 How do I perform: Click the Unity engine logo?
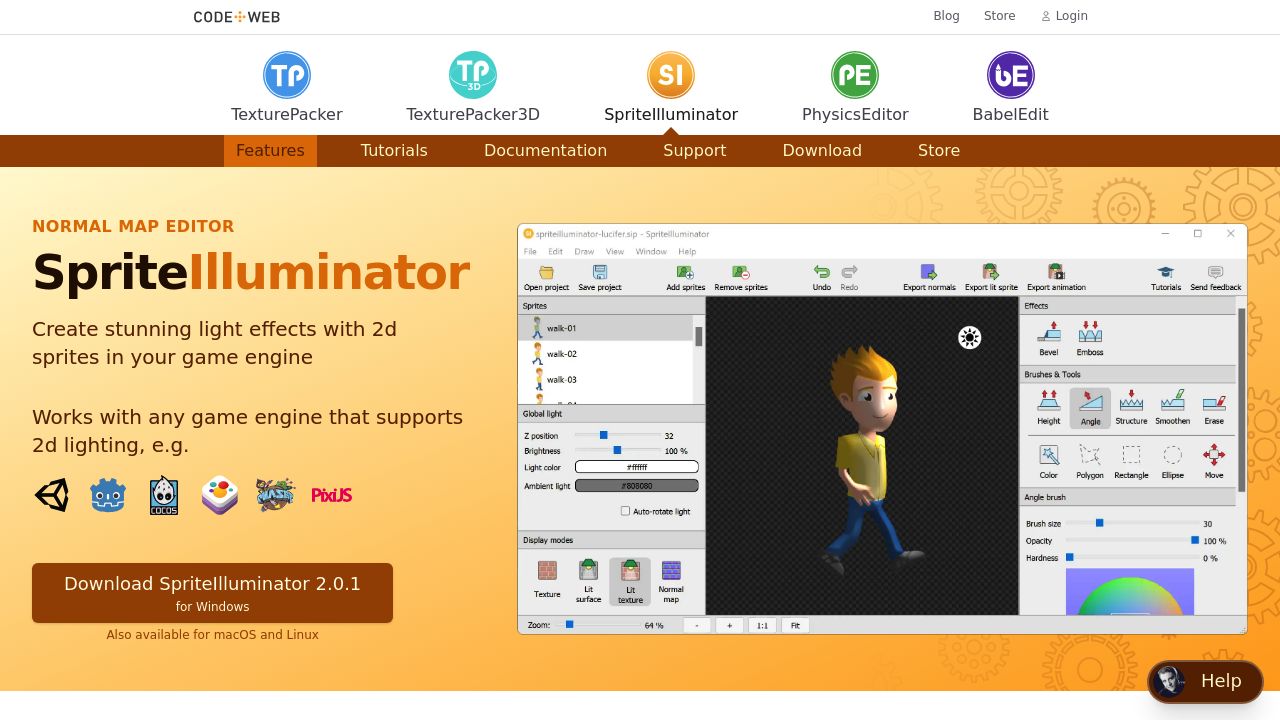pos(52,495)
